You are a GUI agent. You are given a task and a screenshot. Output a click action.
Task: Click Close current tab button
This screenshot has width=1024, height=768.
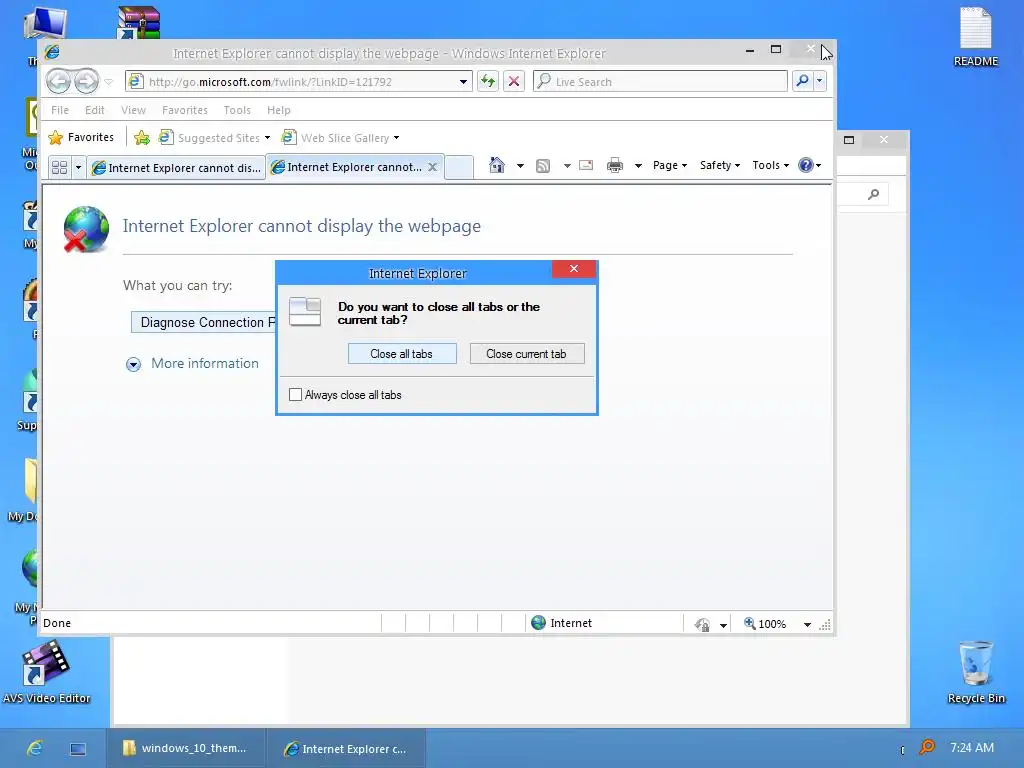point(526,354)
